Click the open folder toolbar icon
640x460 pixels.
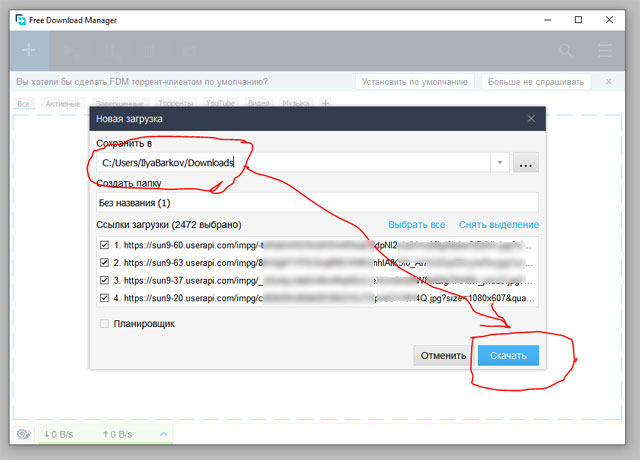tap(189, 51)
